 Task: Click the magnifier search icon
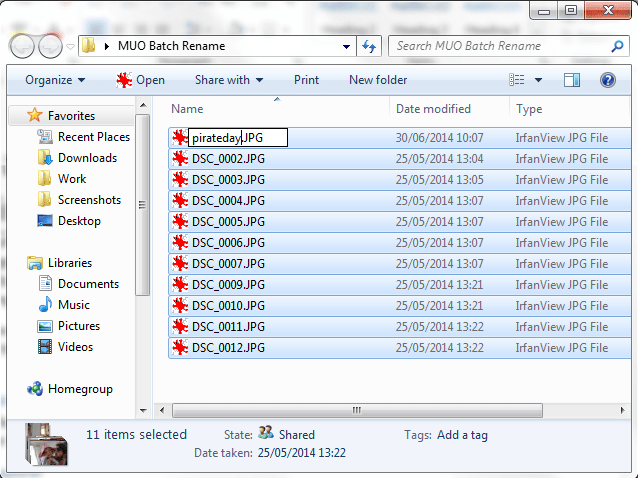click(x=617, y=46)
